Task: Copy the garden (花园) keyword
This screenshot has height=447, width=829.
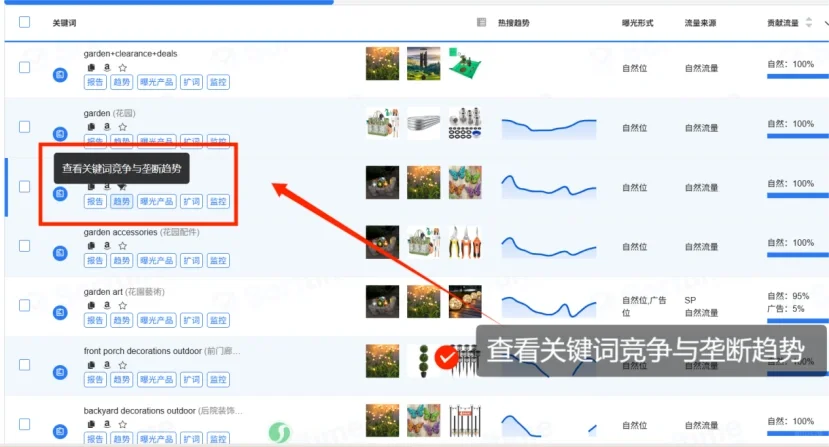Action: coord(91,126)
